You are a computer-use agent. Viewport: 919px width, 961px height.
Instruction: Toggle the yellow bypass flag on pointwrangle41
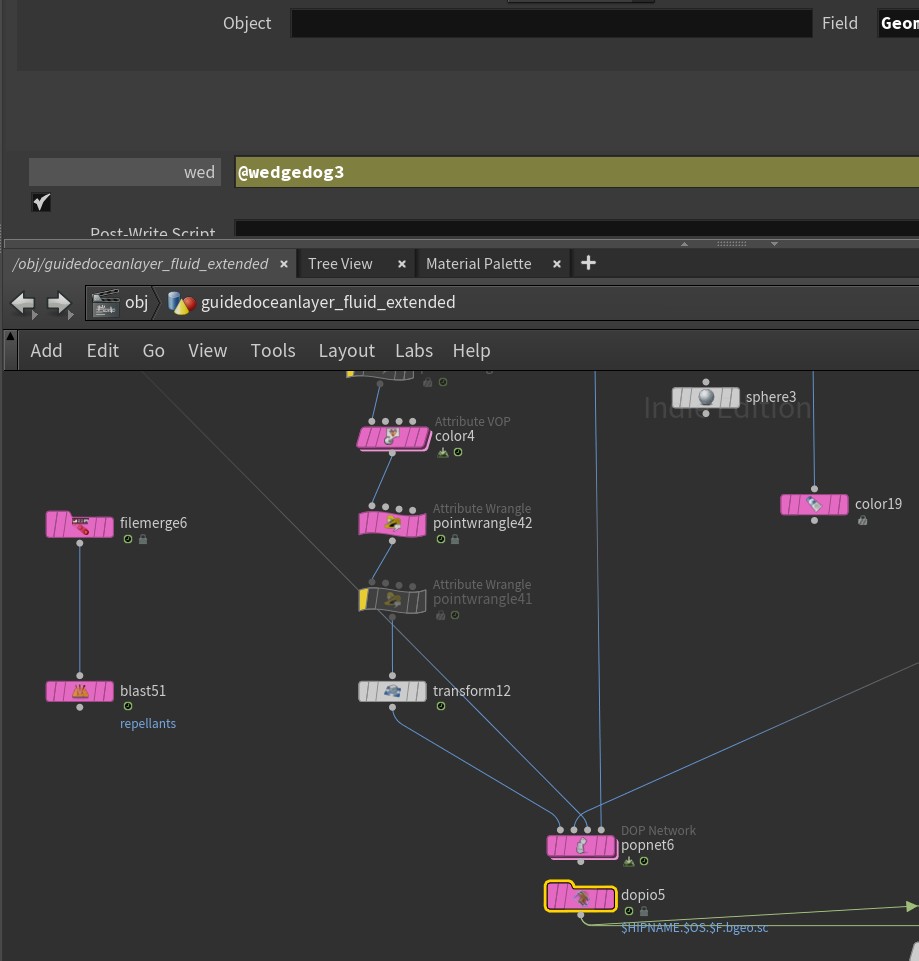click(363, 599)
